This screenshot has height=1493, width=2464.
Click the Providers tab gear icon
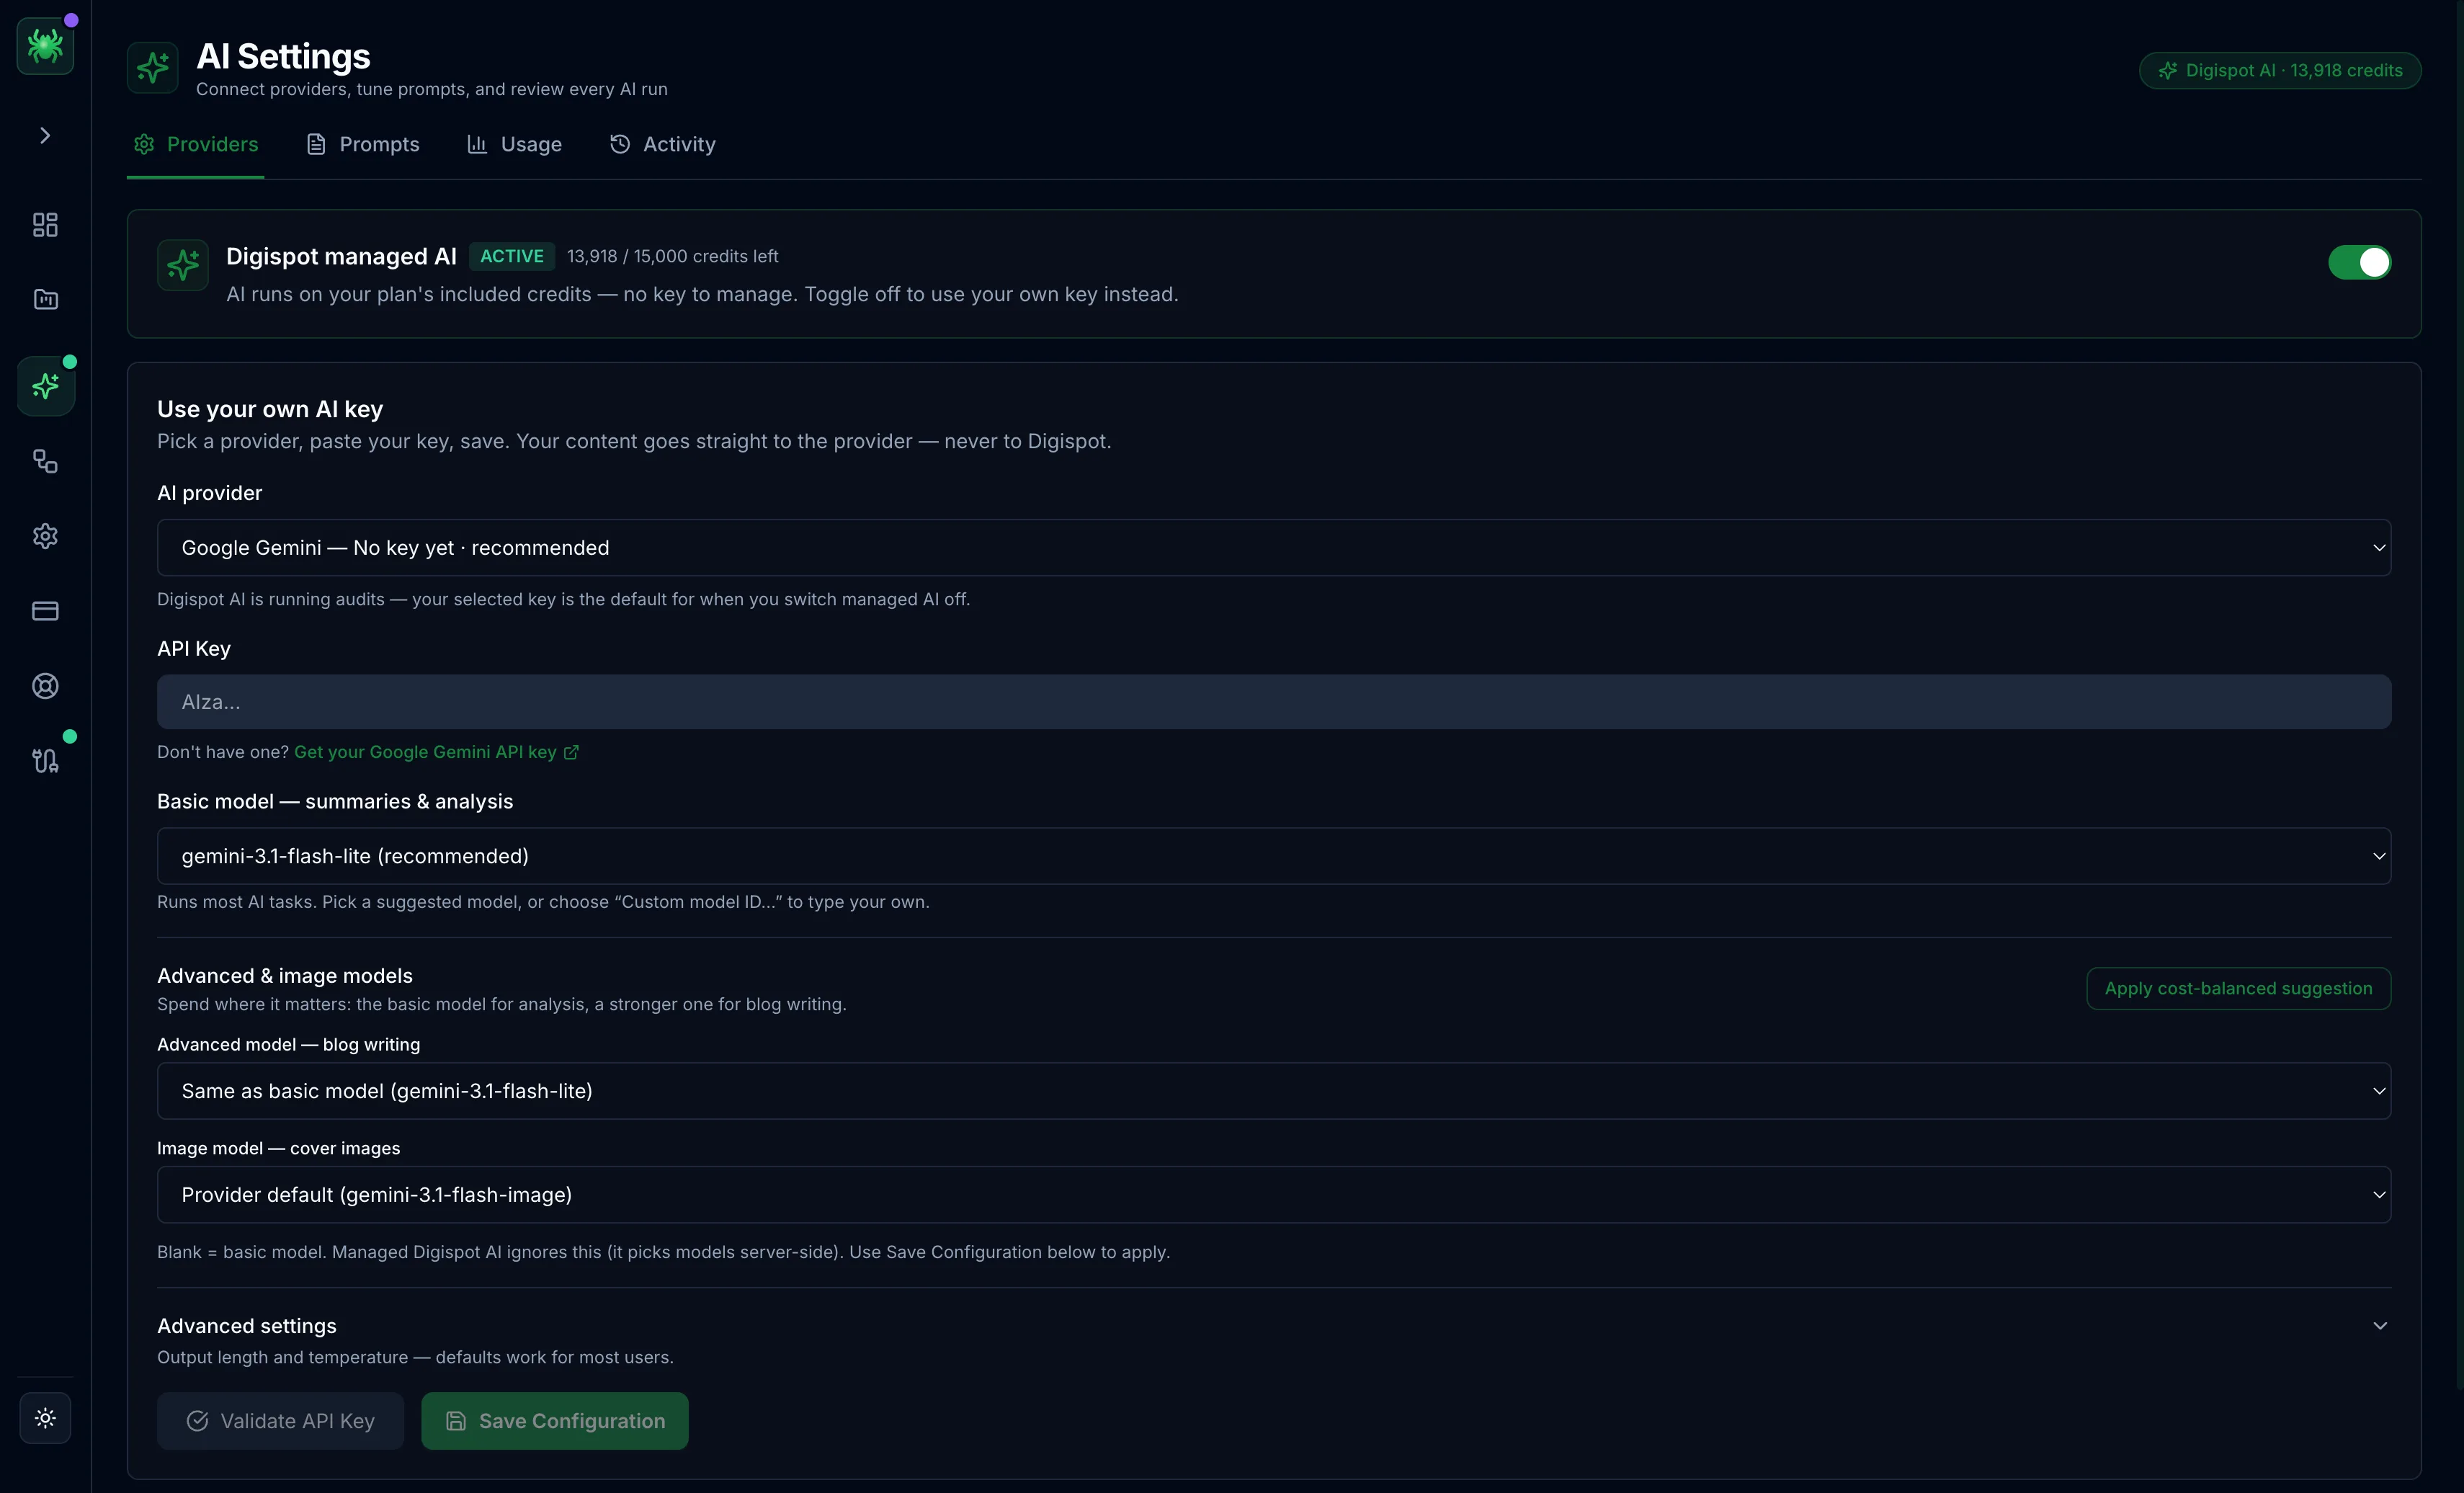[144, 144]
